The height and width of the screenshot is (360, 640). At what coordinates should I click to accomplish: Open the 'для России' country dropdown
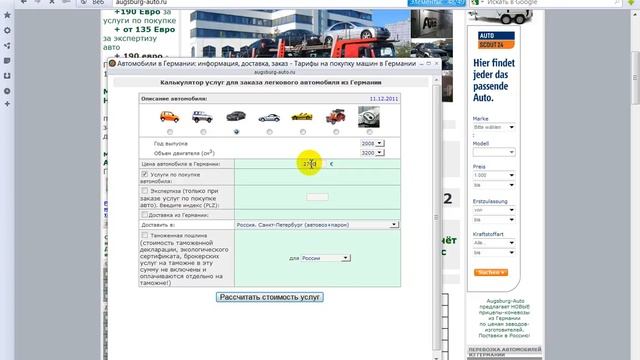point(325,258)
